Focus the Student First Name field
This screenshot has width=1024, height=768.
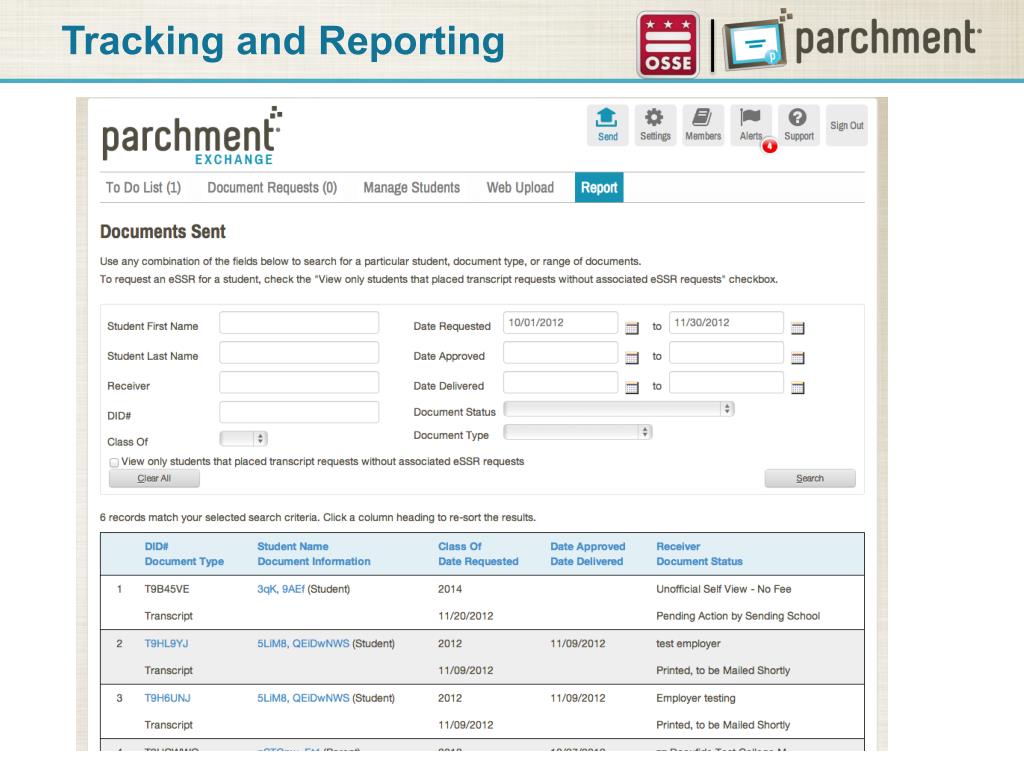coord(299,323)
